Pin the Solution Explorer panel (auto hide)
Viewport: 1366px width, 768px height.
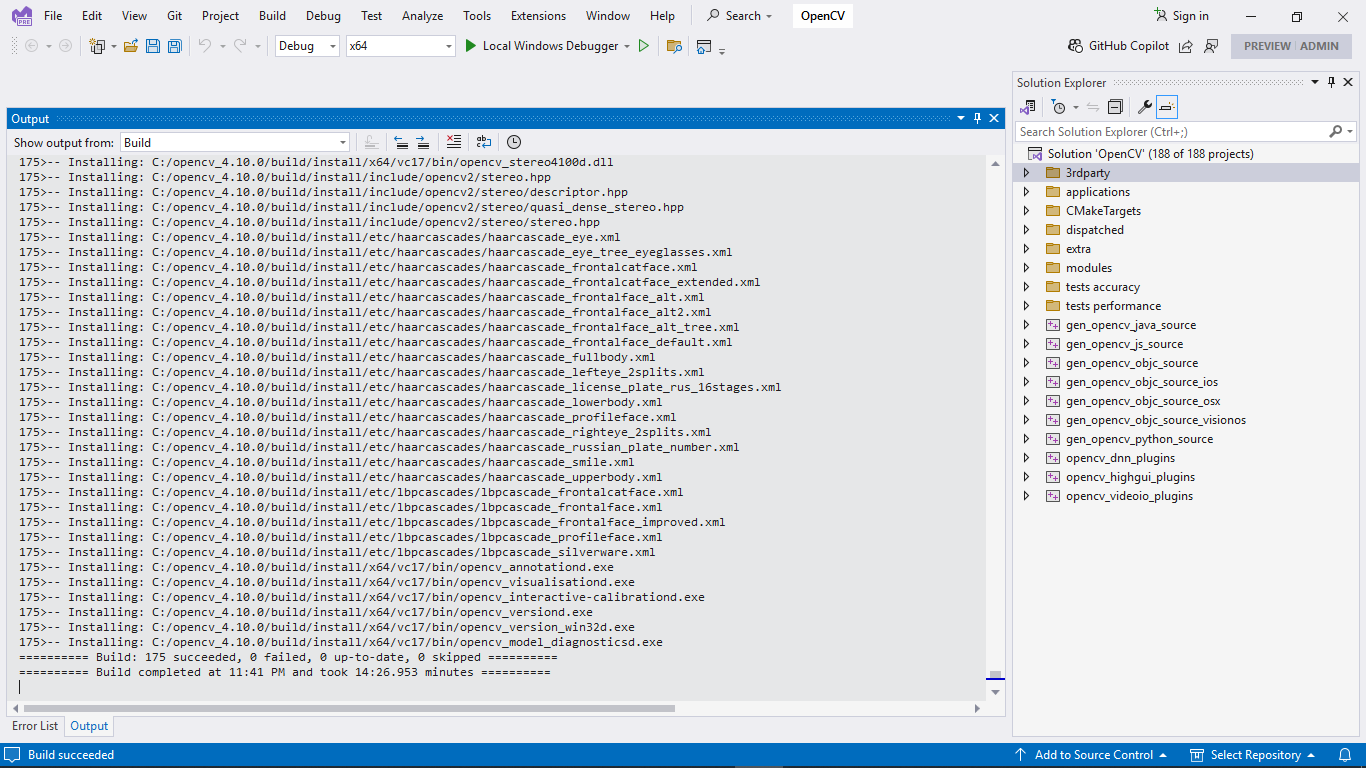(1331, 83)
